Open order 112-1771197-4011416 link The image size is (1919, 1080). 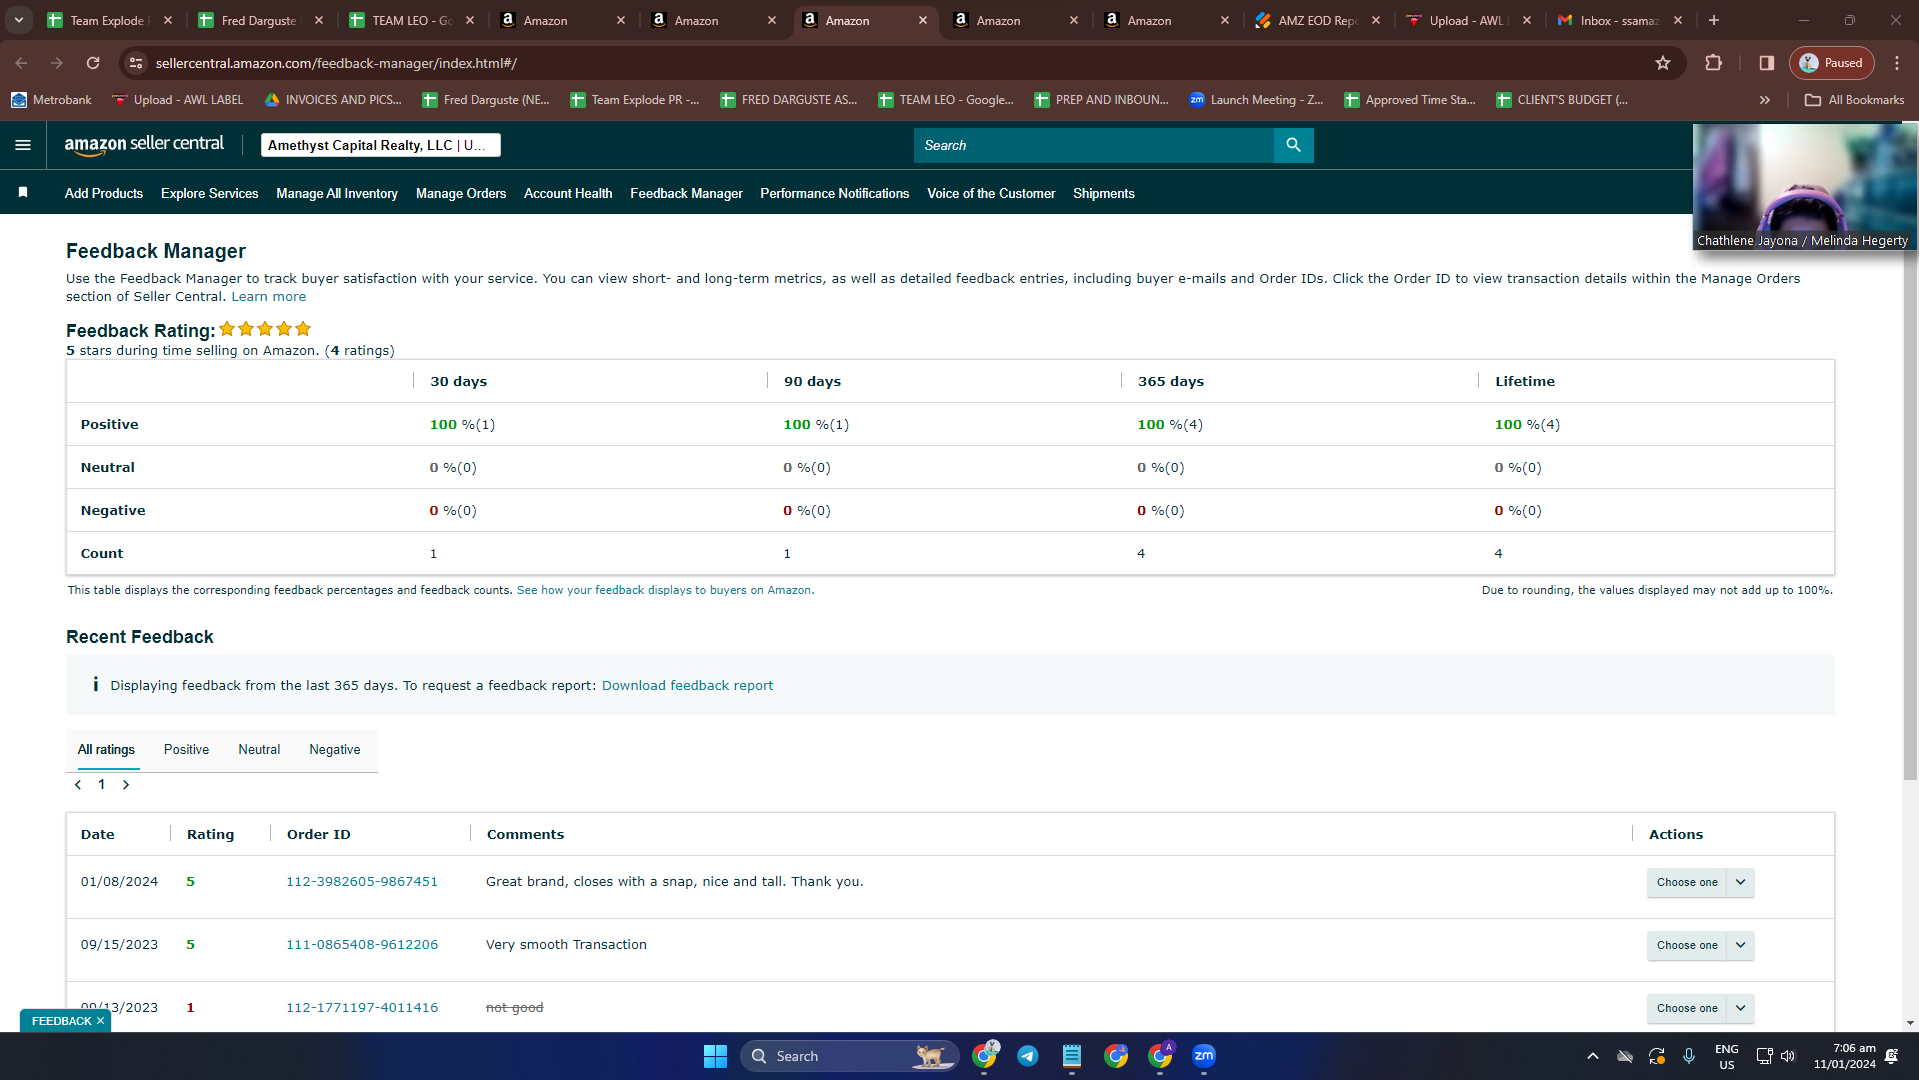pyautogui.click(x=362, y=1008)
